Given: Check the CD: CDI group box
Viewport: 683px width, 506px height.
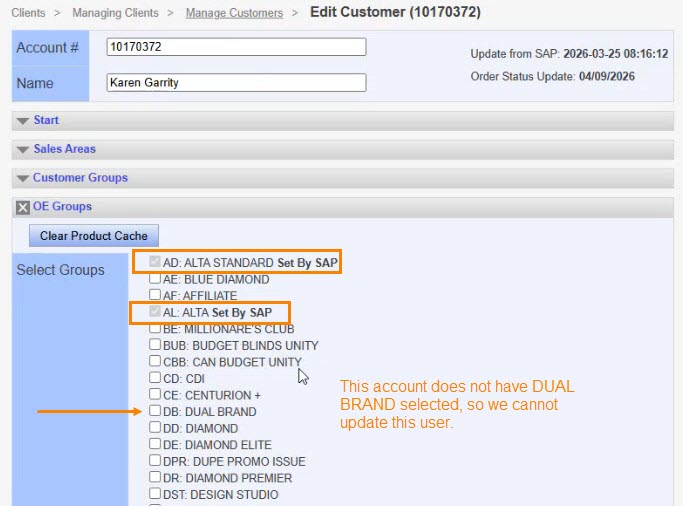Looking at the screenshot, I should tap(155, 378).
